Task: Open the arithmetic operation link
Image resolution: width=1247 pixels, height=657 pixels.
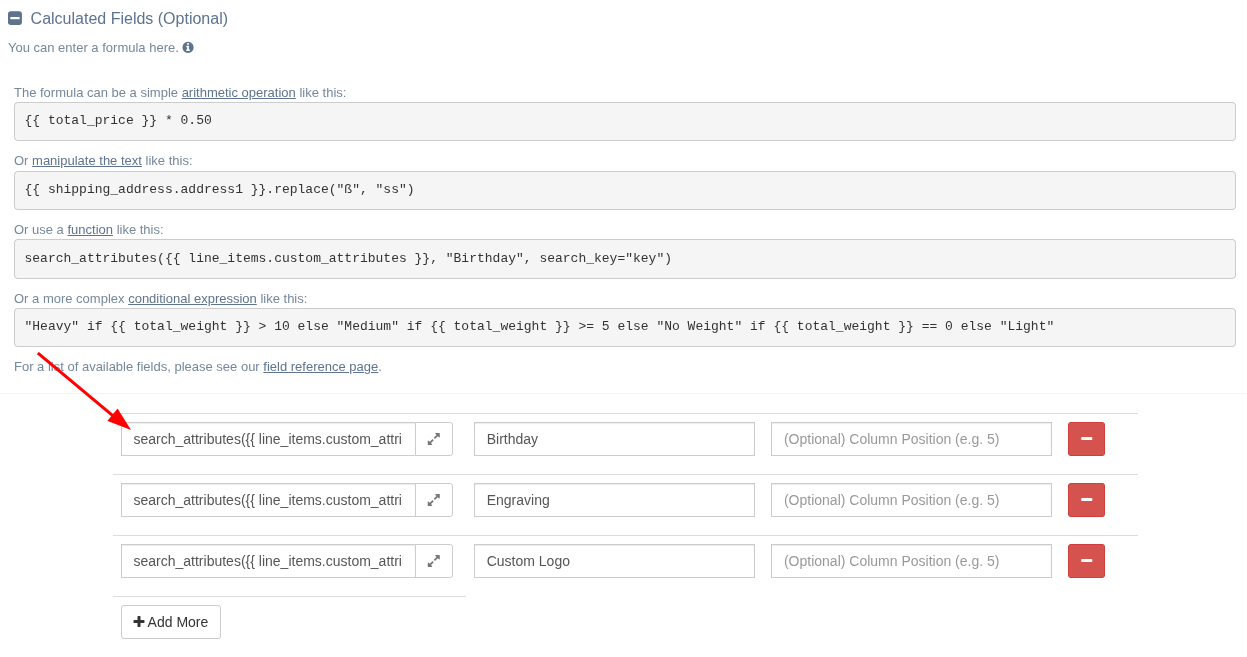Action: pyautogui.click(x=238, y=92)
